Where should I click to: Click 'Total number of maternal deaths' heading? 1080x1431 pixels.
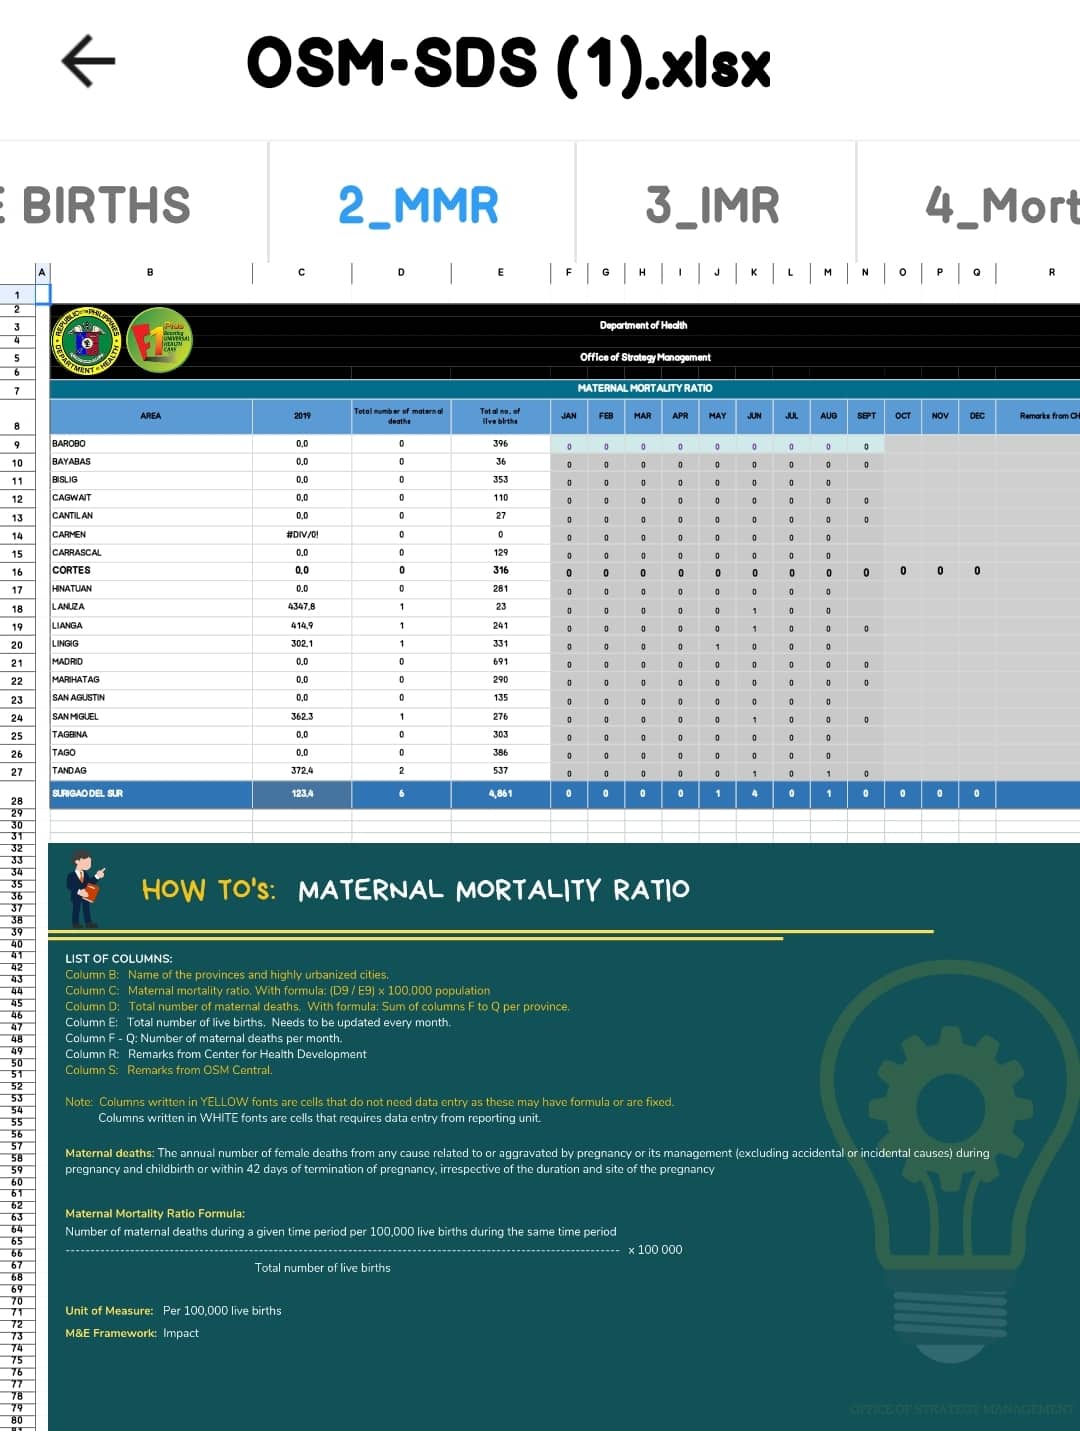point(400,416)
